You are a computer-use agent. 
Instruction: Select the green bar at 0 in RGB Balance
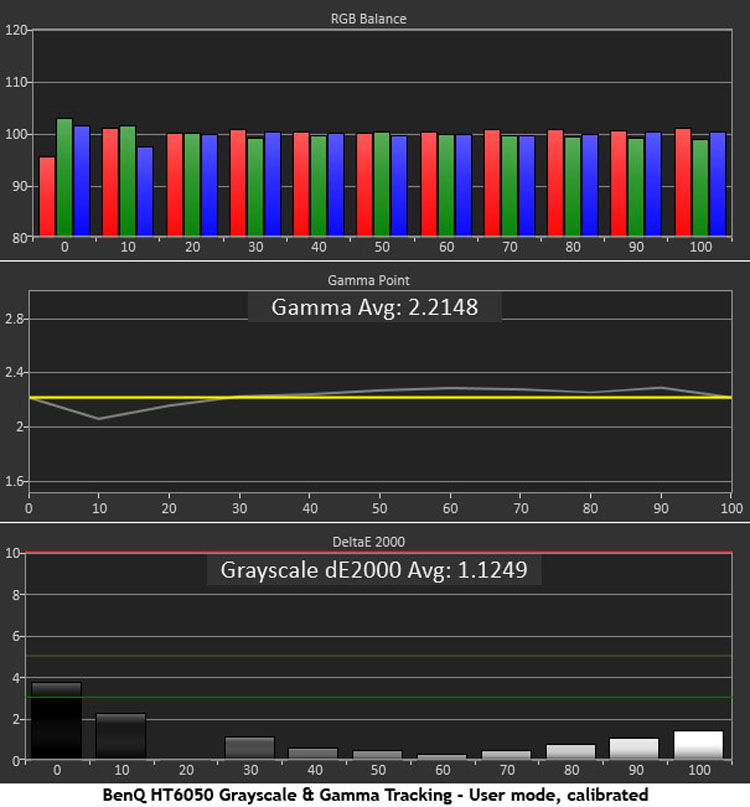(64, 178)
